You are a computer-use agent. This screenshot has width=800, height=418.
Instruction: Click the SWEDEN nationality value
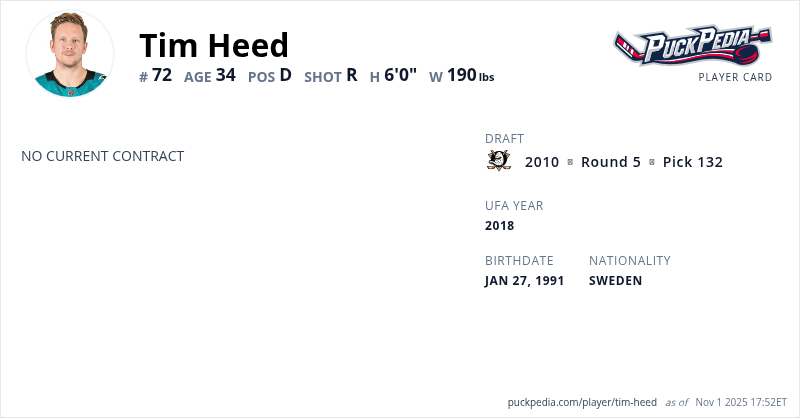point(615,280)
